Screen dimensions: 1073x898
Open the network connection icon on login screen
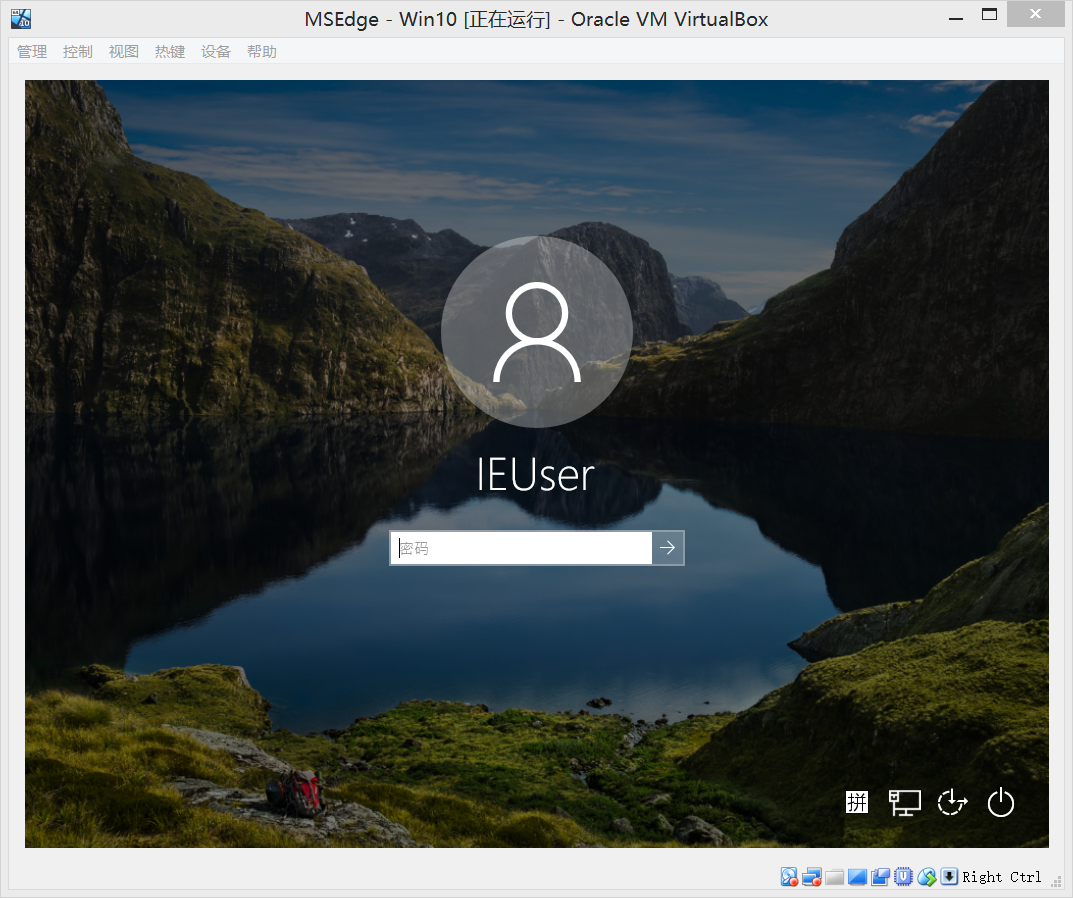(x=905, y=802)
